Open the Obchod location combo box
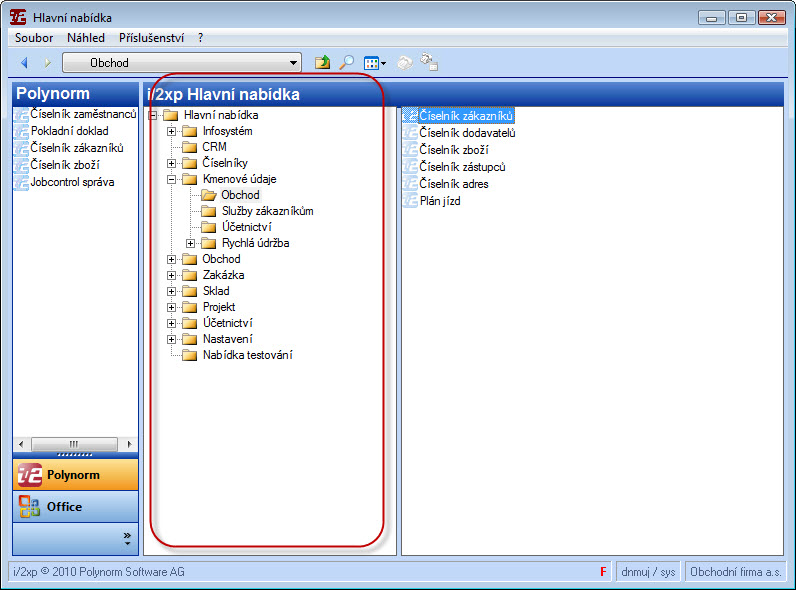The image size is (796, 590). point(182,62)
